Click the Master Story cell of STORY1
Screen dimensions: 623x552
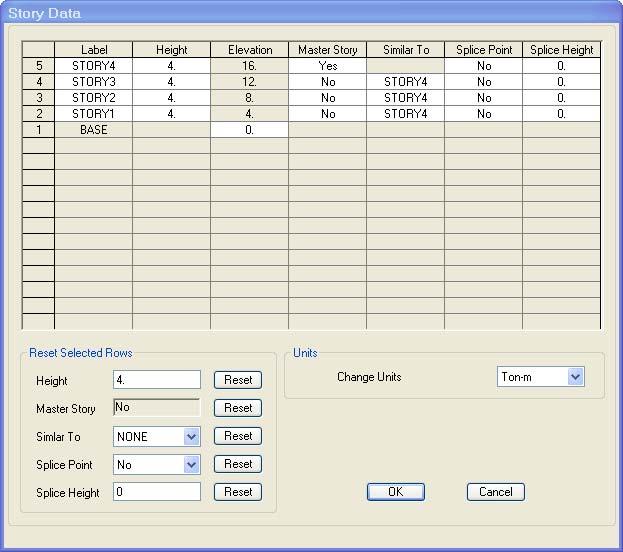[x=327, y=114]
